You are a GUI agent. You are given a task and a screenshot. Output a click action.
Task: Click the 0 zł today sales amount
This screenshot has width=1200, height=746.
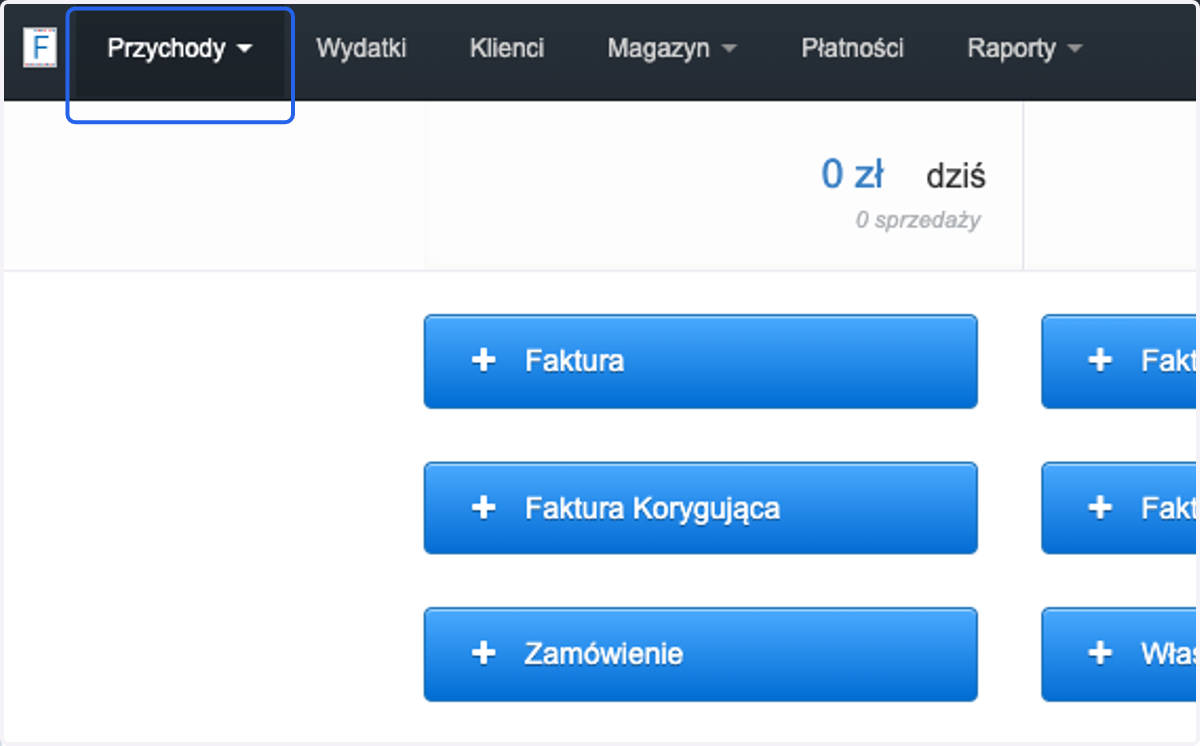tap(852, 175)
